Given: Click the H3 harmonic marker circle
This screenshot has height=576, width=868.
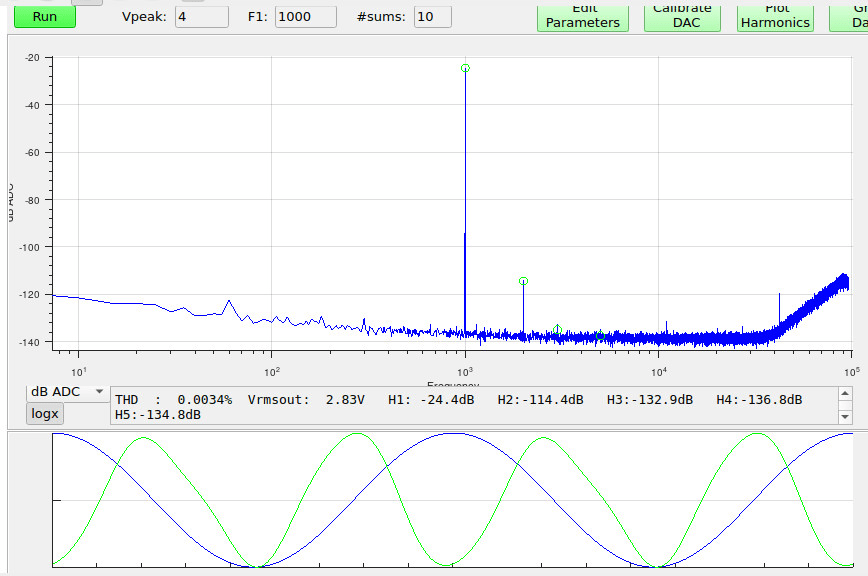Looking at the screenshot, I should point(557,330).
